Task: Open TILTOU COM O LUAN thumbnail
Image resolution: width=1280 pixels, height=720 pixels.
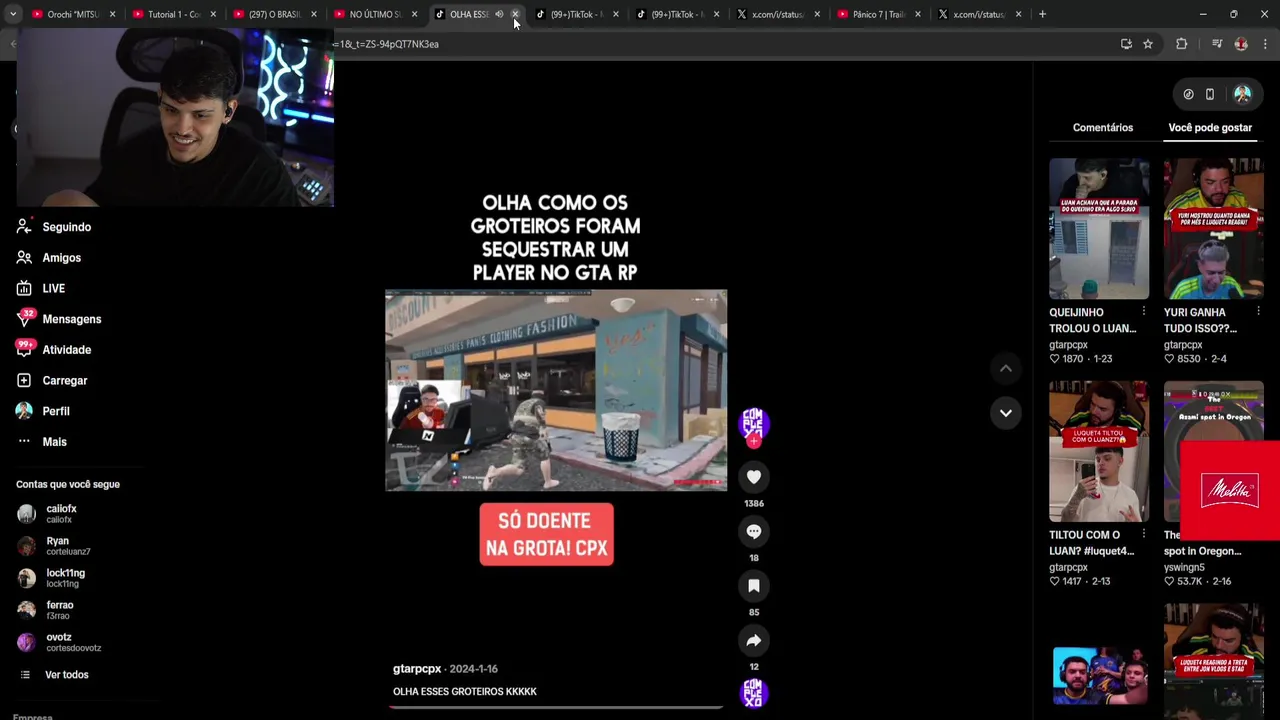Action: click(1099, 451)
